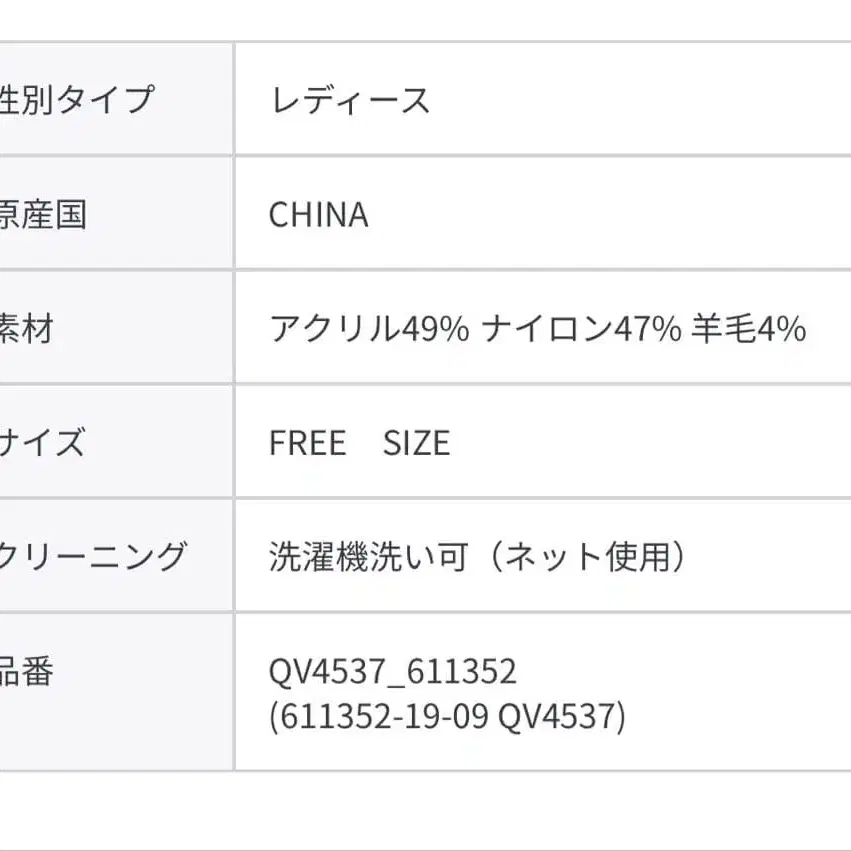Click the 素材 row label
This screenshot has width=851, height=851.
(x=26, y=328)
